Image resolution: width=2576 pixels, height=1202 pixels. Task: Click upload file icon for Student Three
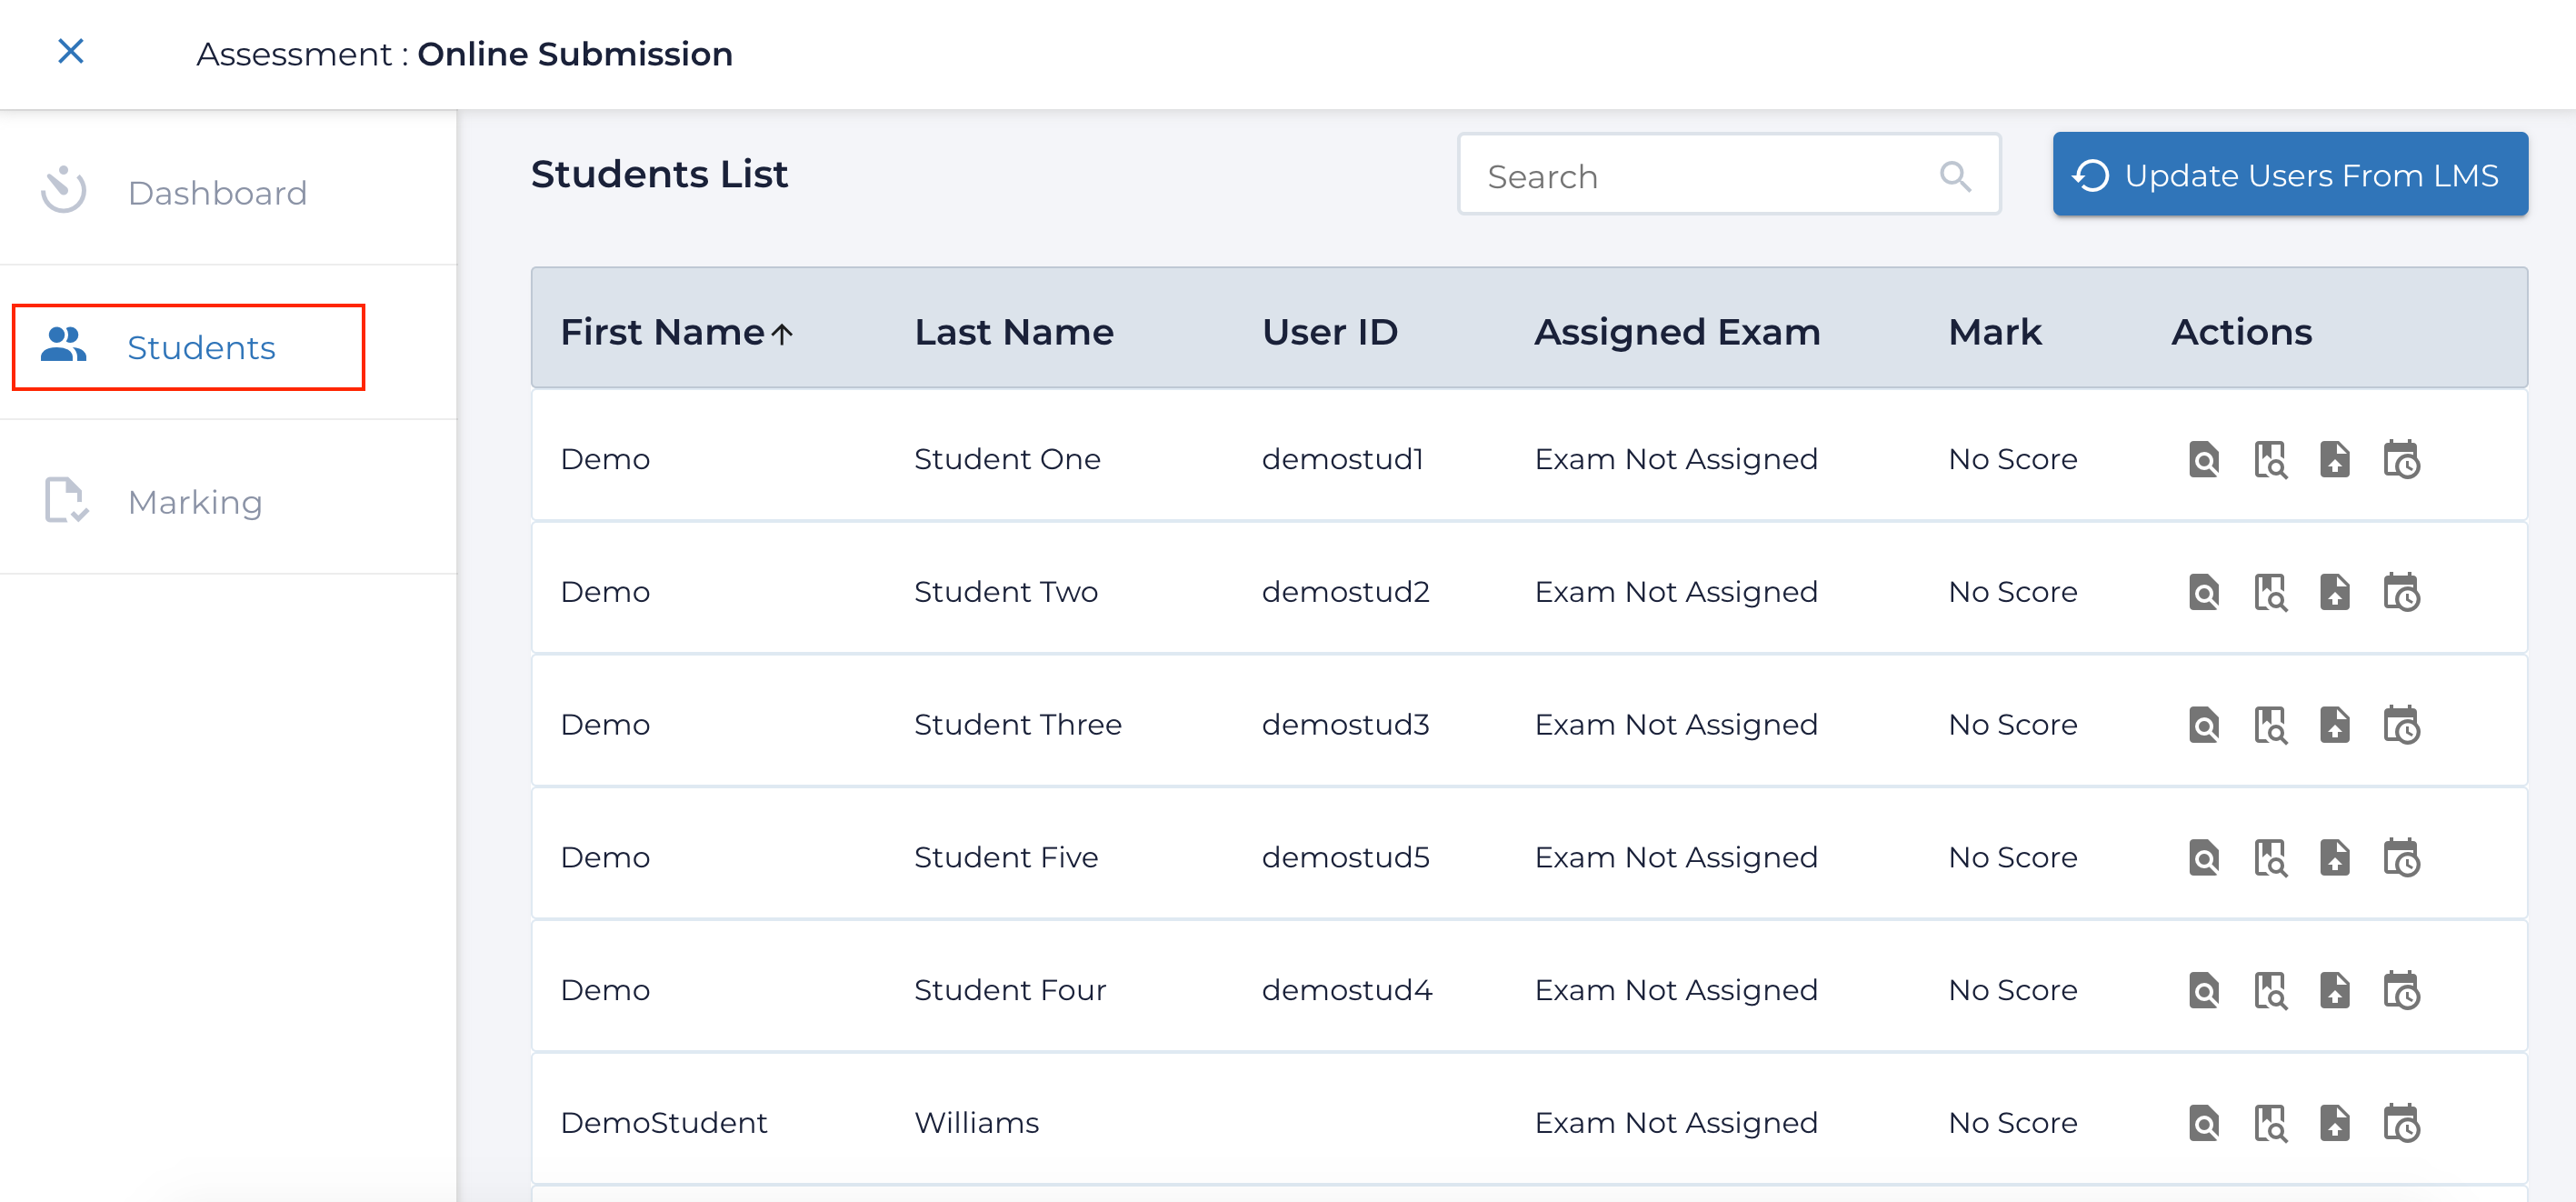(x=2334, y=725)
